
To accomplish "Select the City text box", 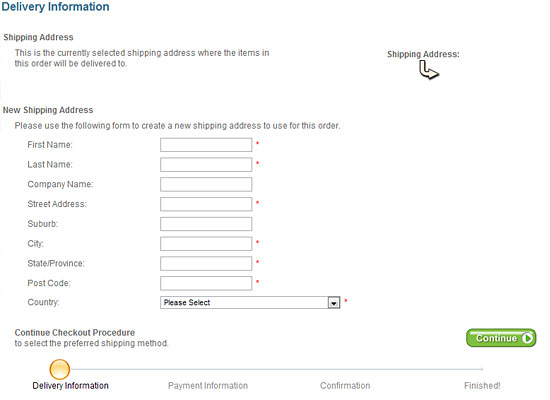I will (x=206, y=244).
